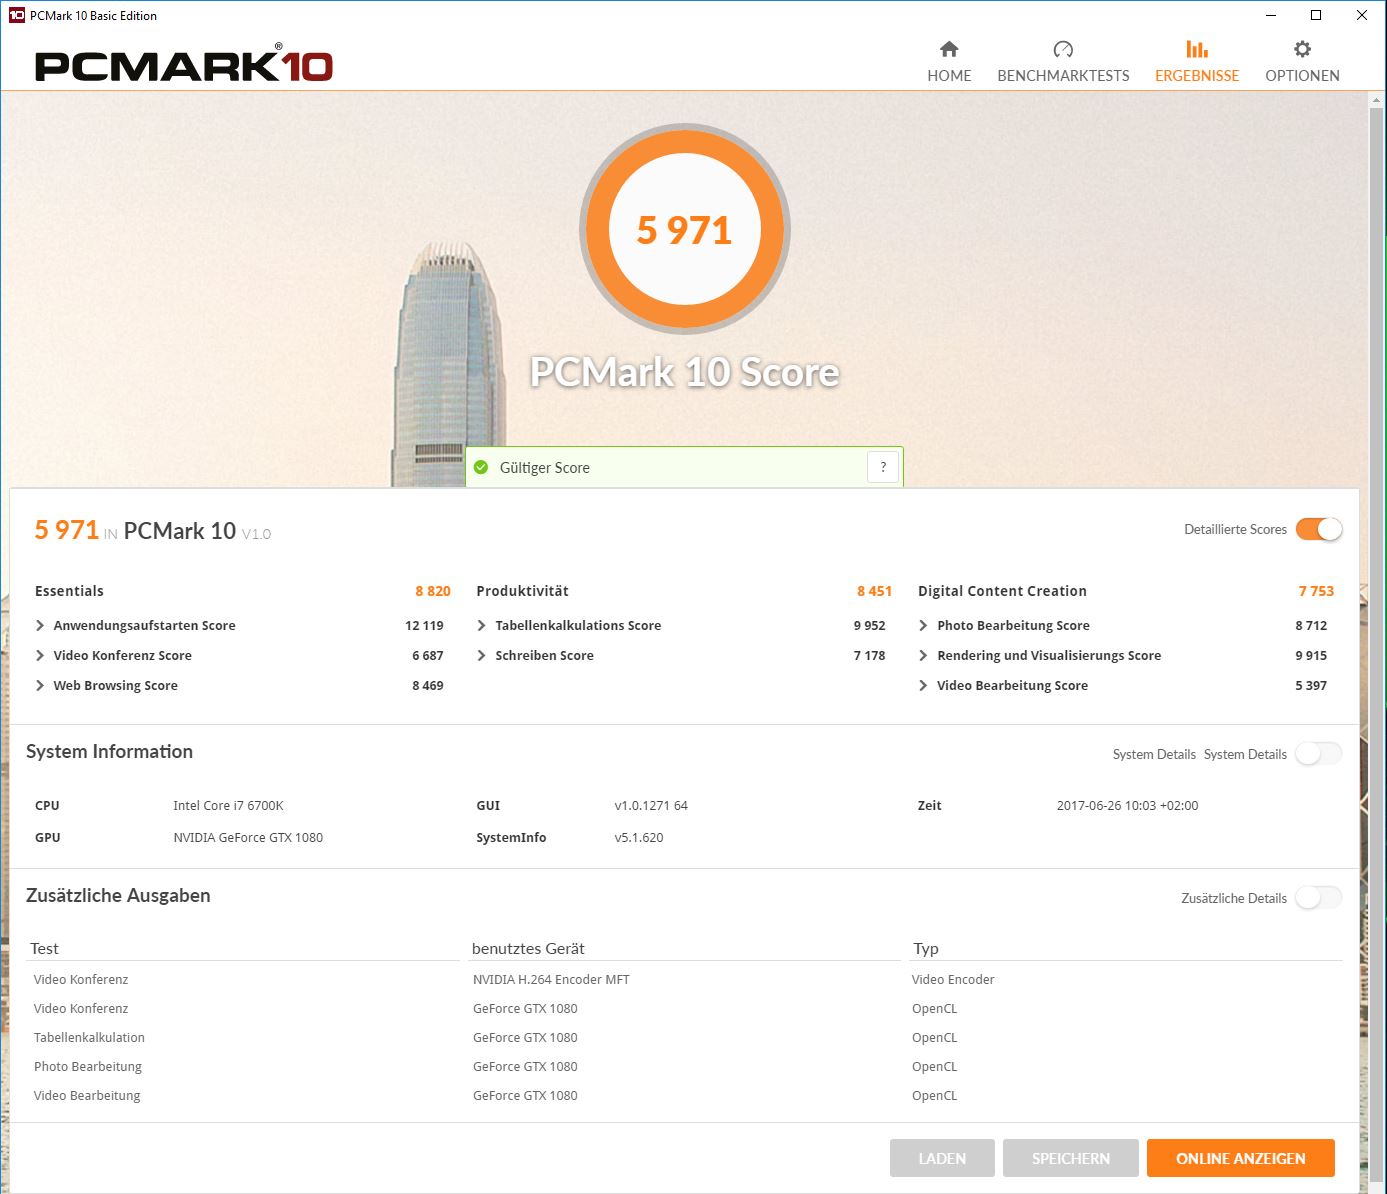The image size is (1387, 1194).
Task: Turn off the Detaillierte Scores switch
Action: click(1319, 529)
